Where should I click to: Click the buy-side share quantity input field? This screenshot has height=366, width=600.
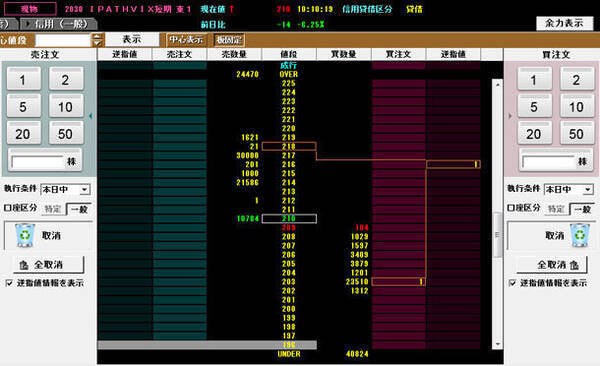point(549,162)
